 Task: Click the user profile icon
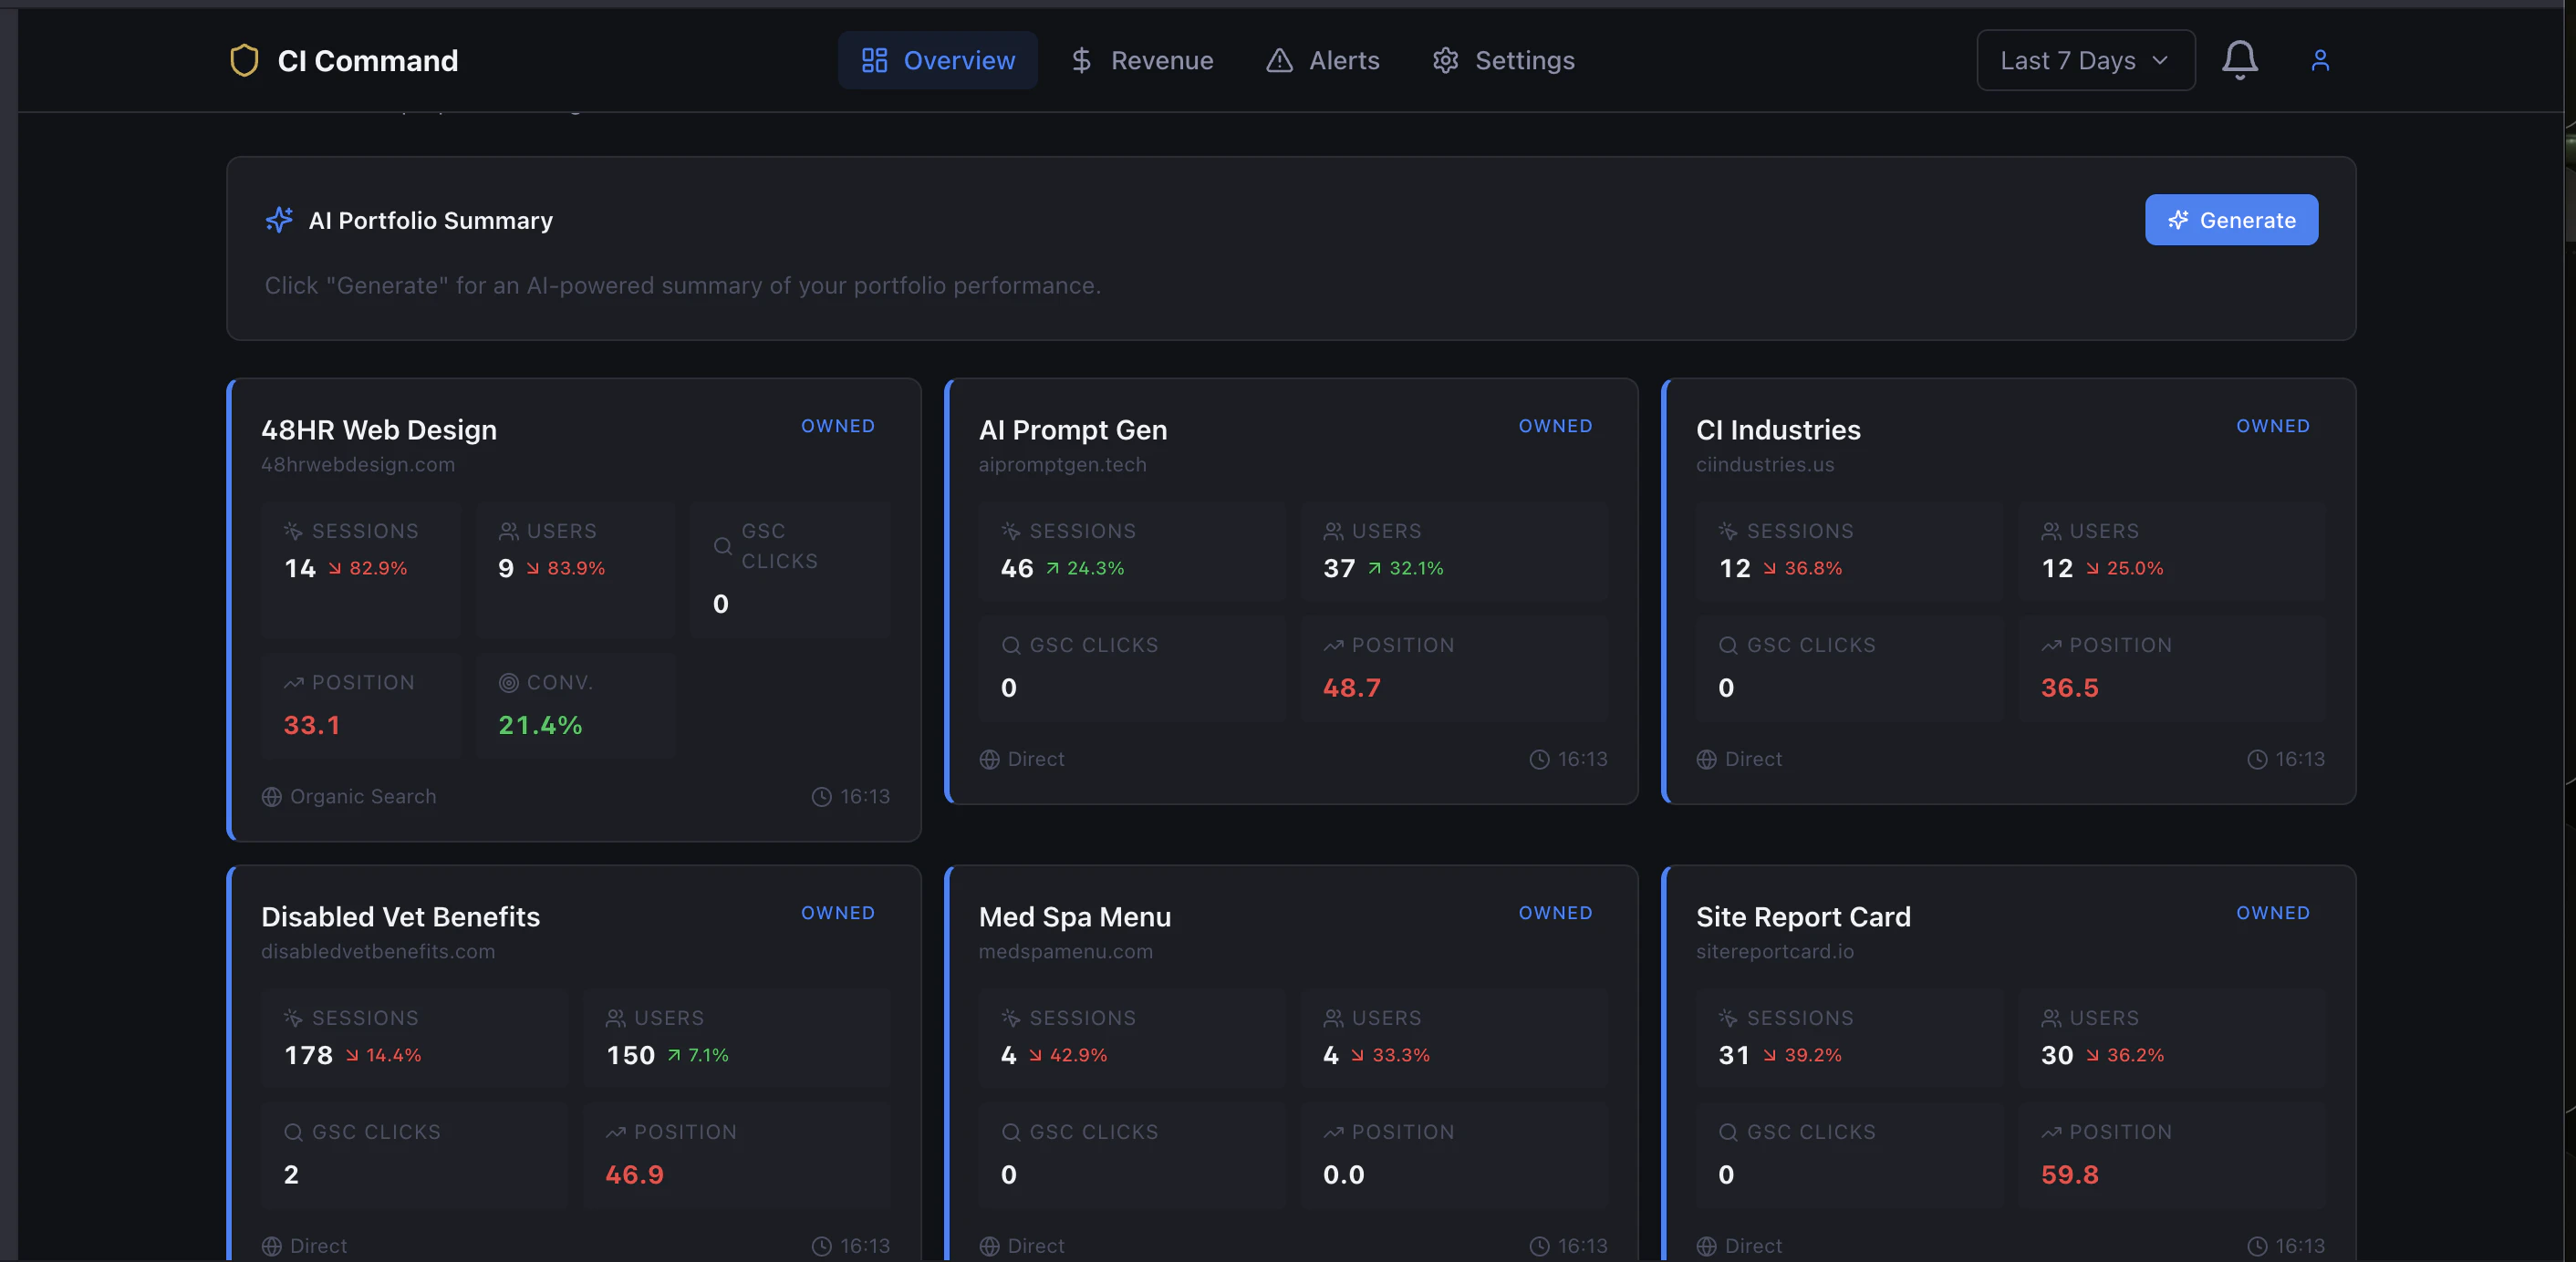(2321, 60)
